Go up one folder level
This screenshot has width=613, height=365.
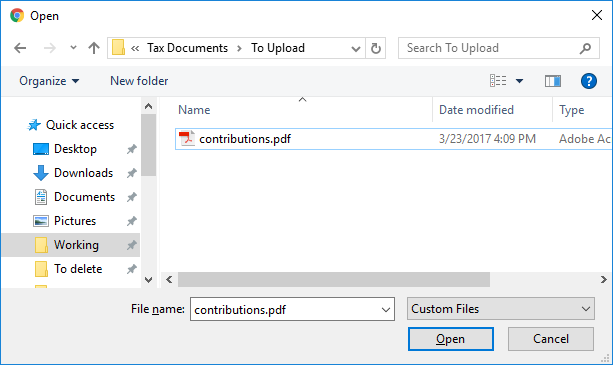click(94, 48)
